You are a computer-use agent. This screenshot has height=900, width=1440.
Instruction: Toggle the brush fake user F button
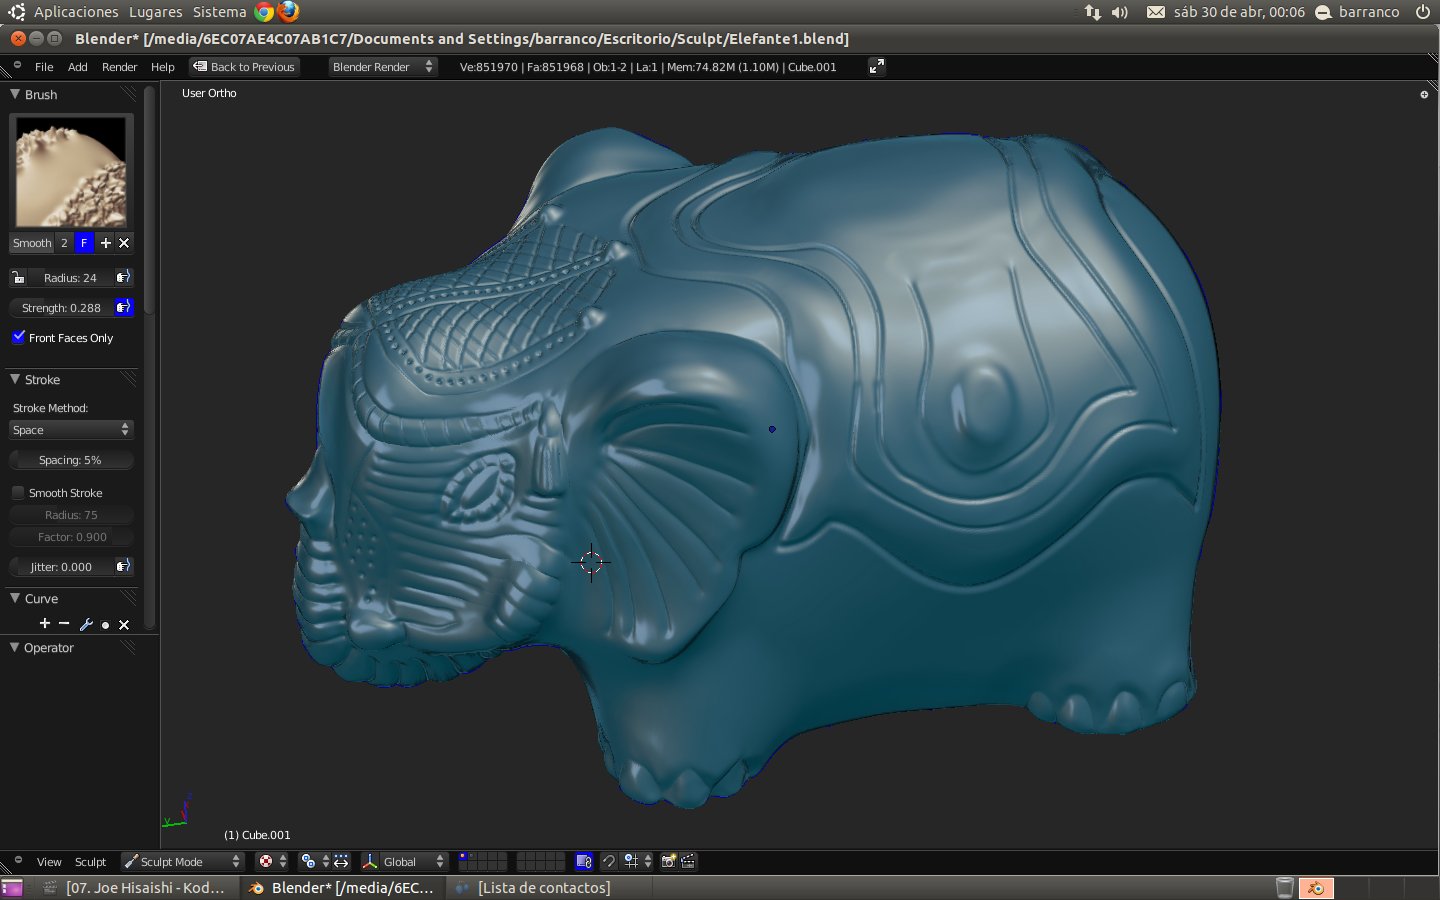click(x=84, y=243)
